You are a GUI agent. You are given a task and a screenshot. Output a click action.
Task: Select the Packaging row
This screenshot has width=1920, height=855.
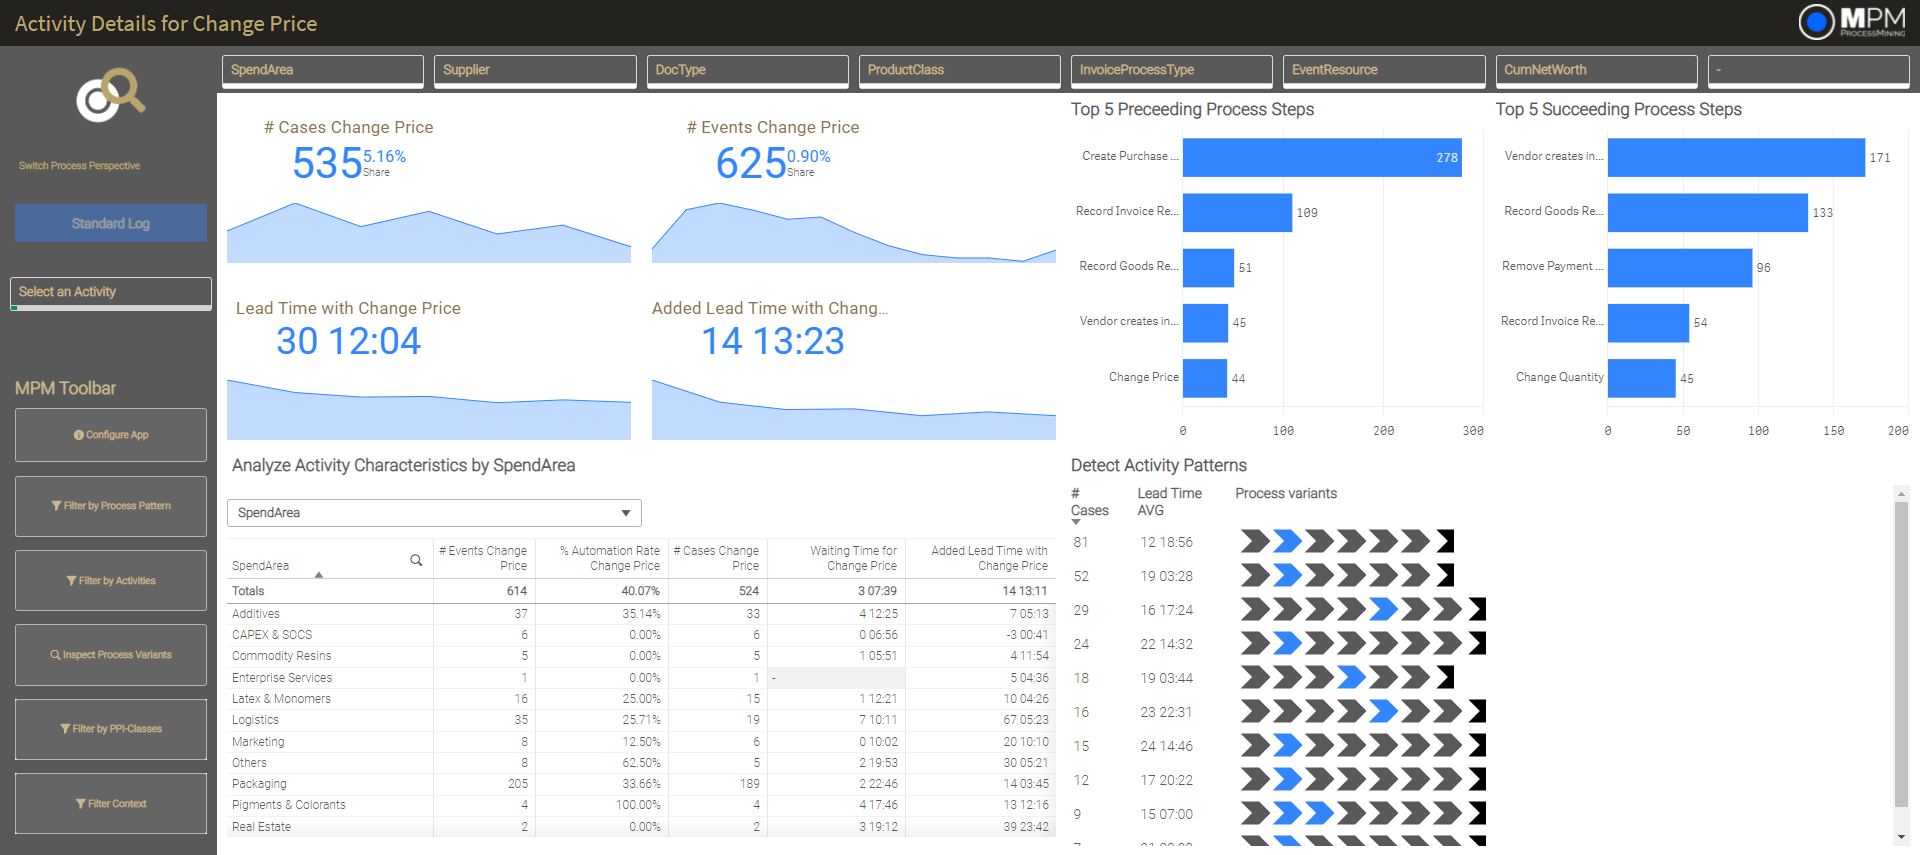pos(641,784)
